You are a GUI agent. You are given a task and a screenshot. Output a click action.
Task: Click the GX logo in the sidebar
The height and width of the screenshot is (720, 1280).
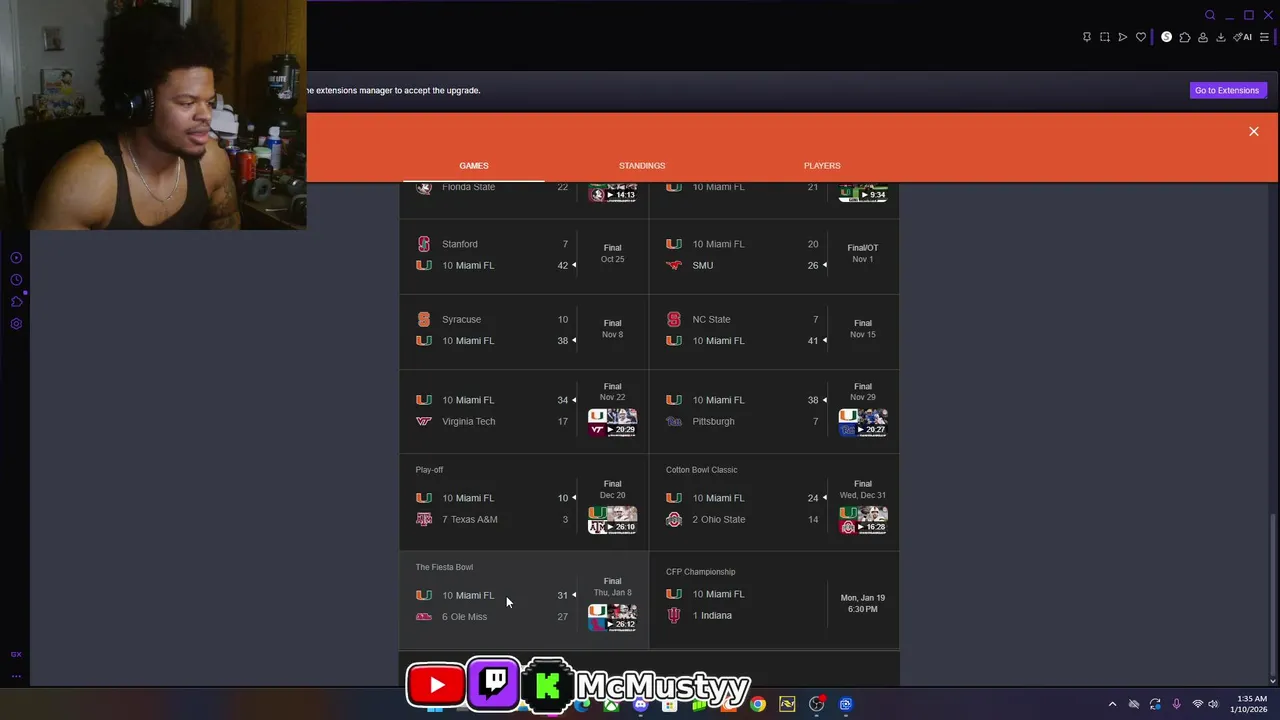16,654
